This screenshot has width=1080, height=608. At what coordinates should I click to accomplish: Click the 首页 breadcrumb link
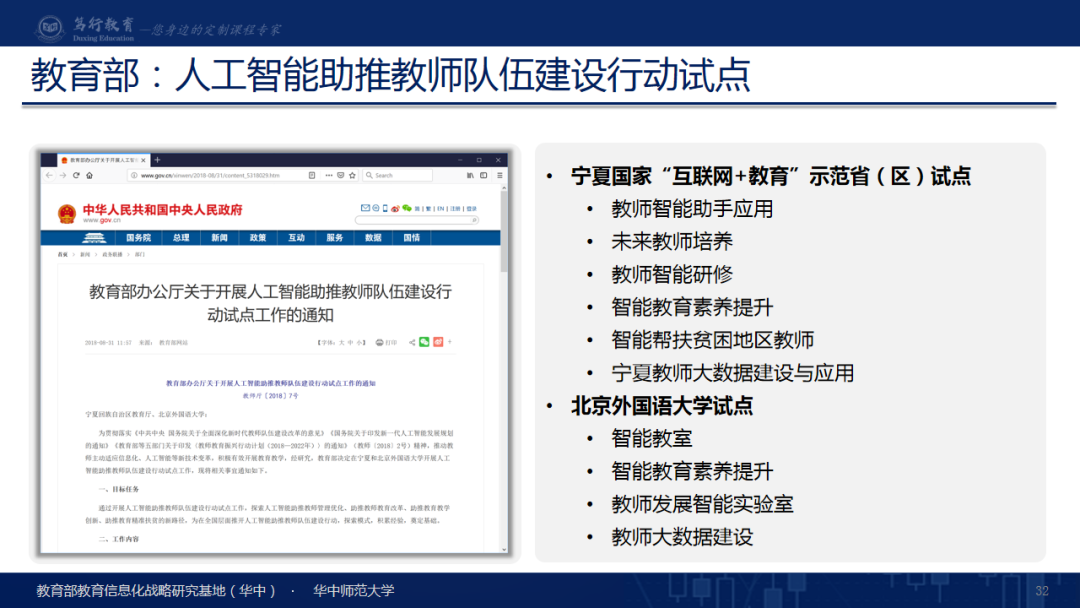[63, 255]
